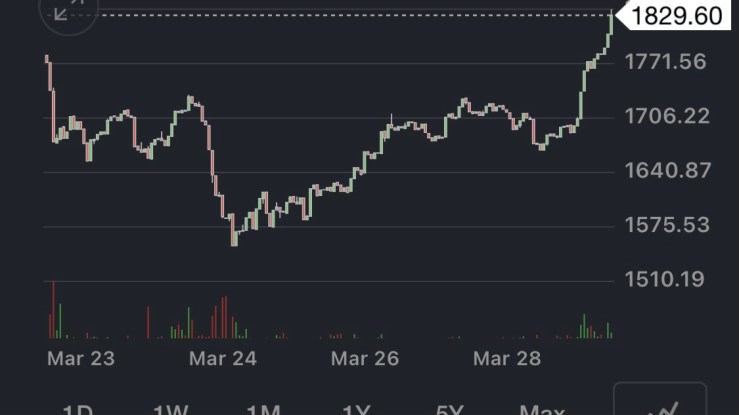Tap the 1510.19 price axis label

coord(665,278)
